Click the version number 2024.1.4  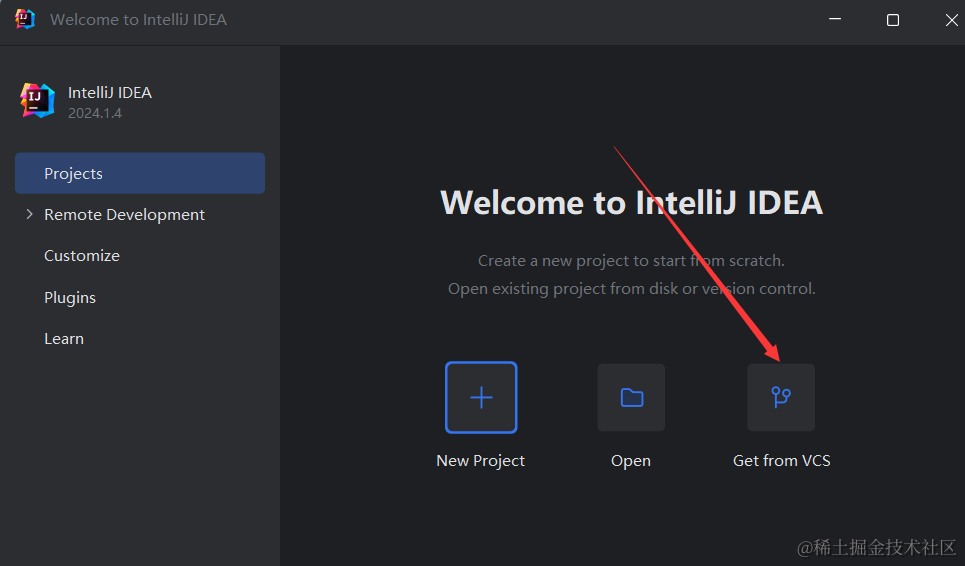click(x=95, y=113)
